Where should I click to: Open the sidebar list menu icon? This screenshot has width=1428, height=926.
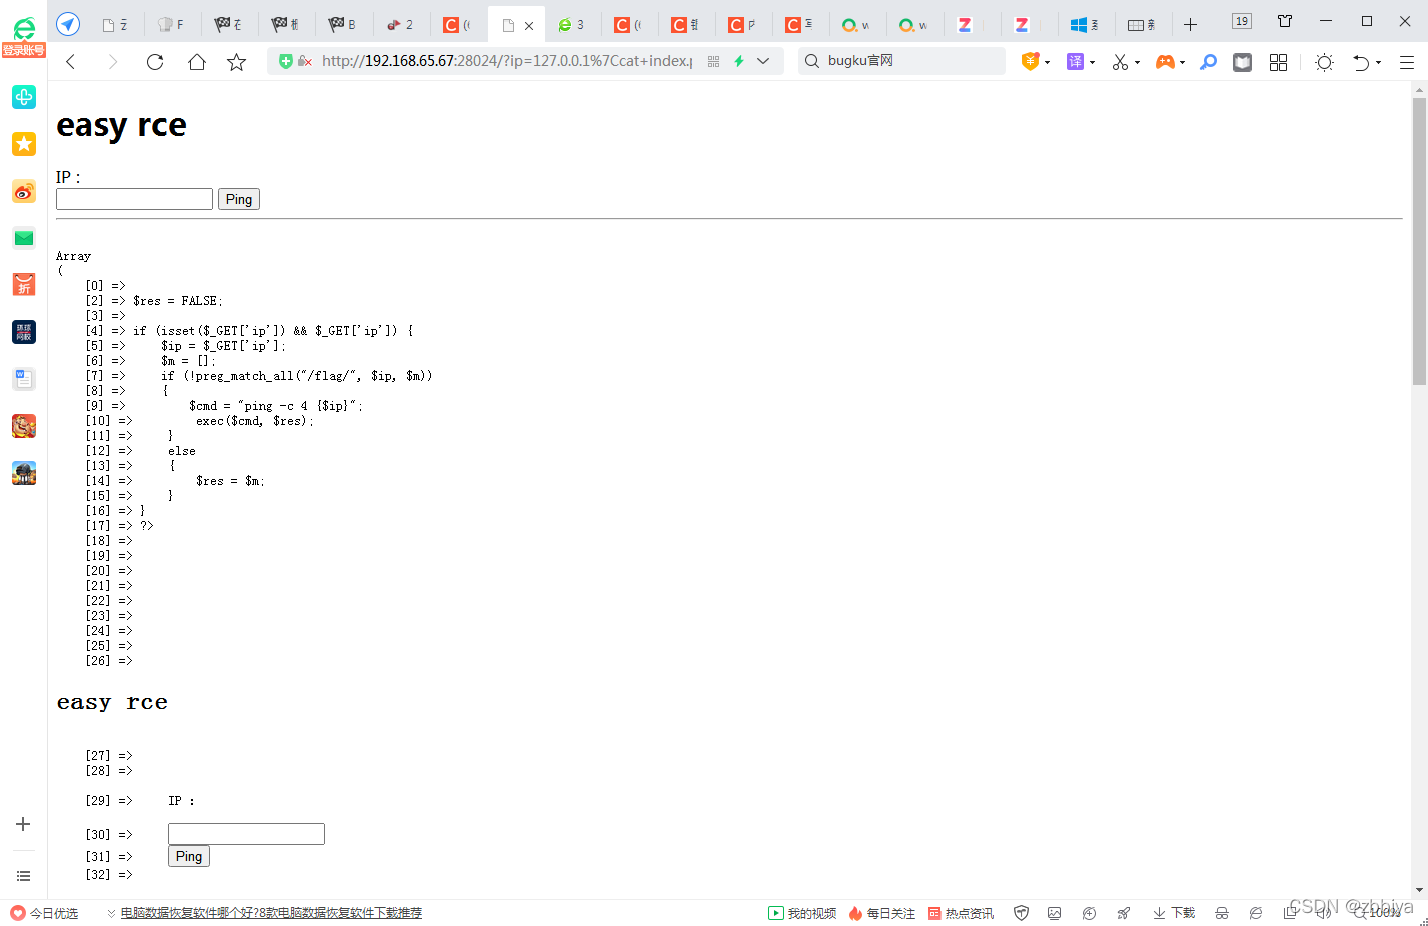click(23, 876)
